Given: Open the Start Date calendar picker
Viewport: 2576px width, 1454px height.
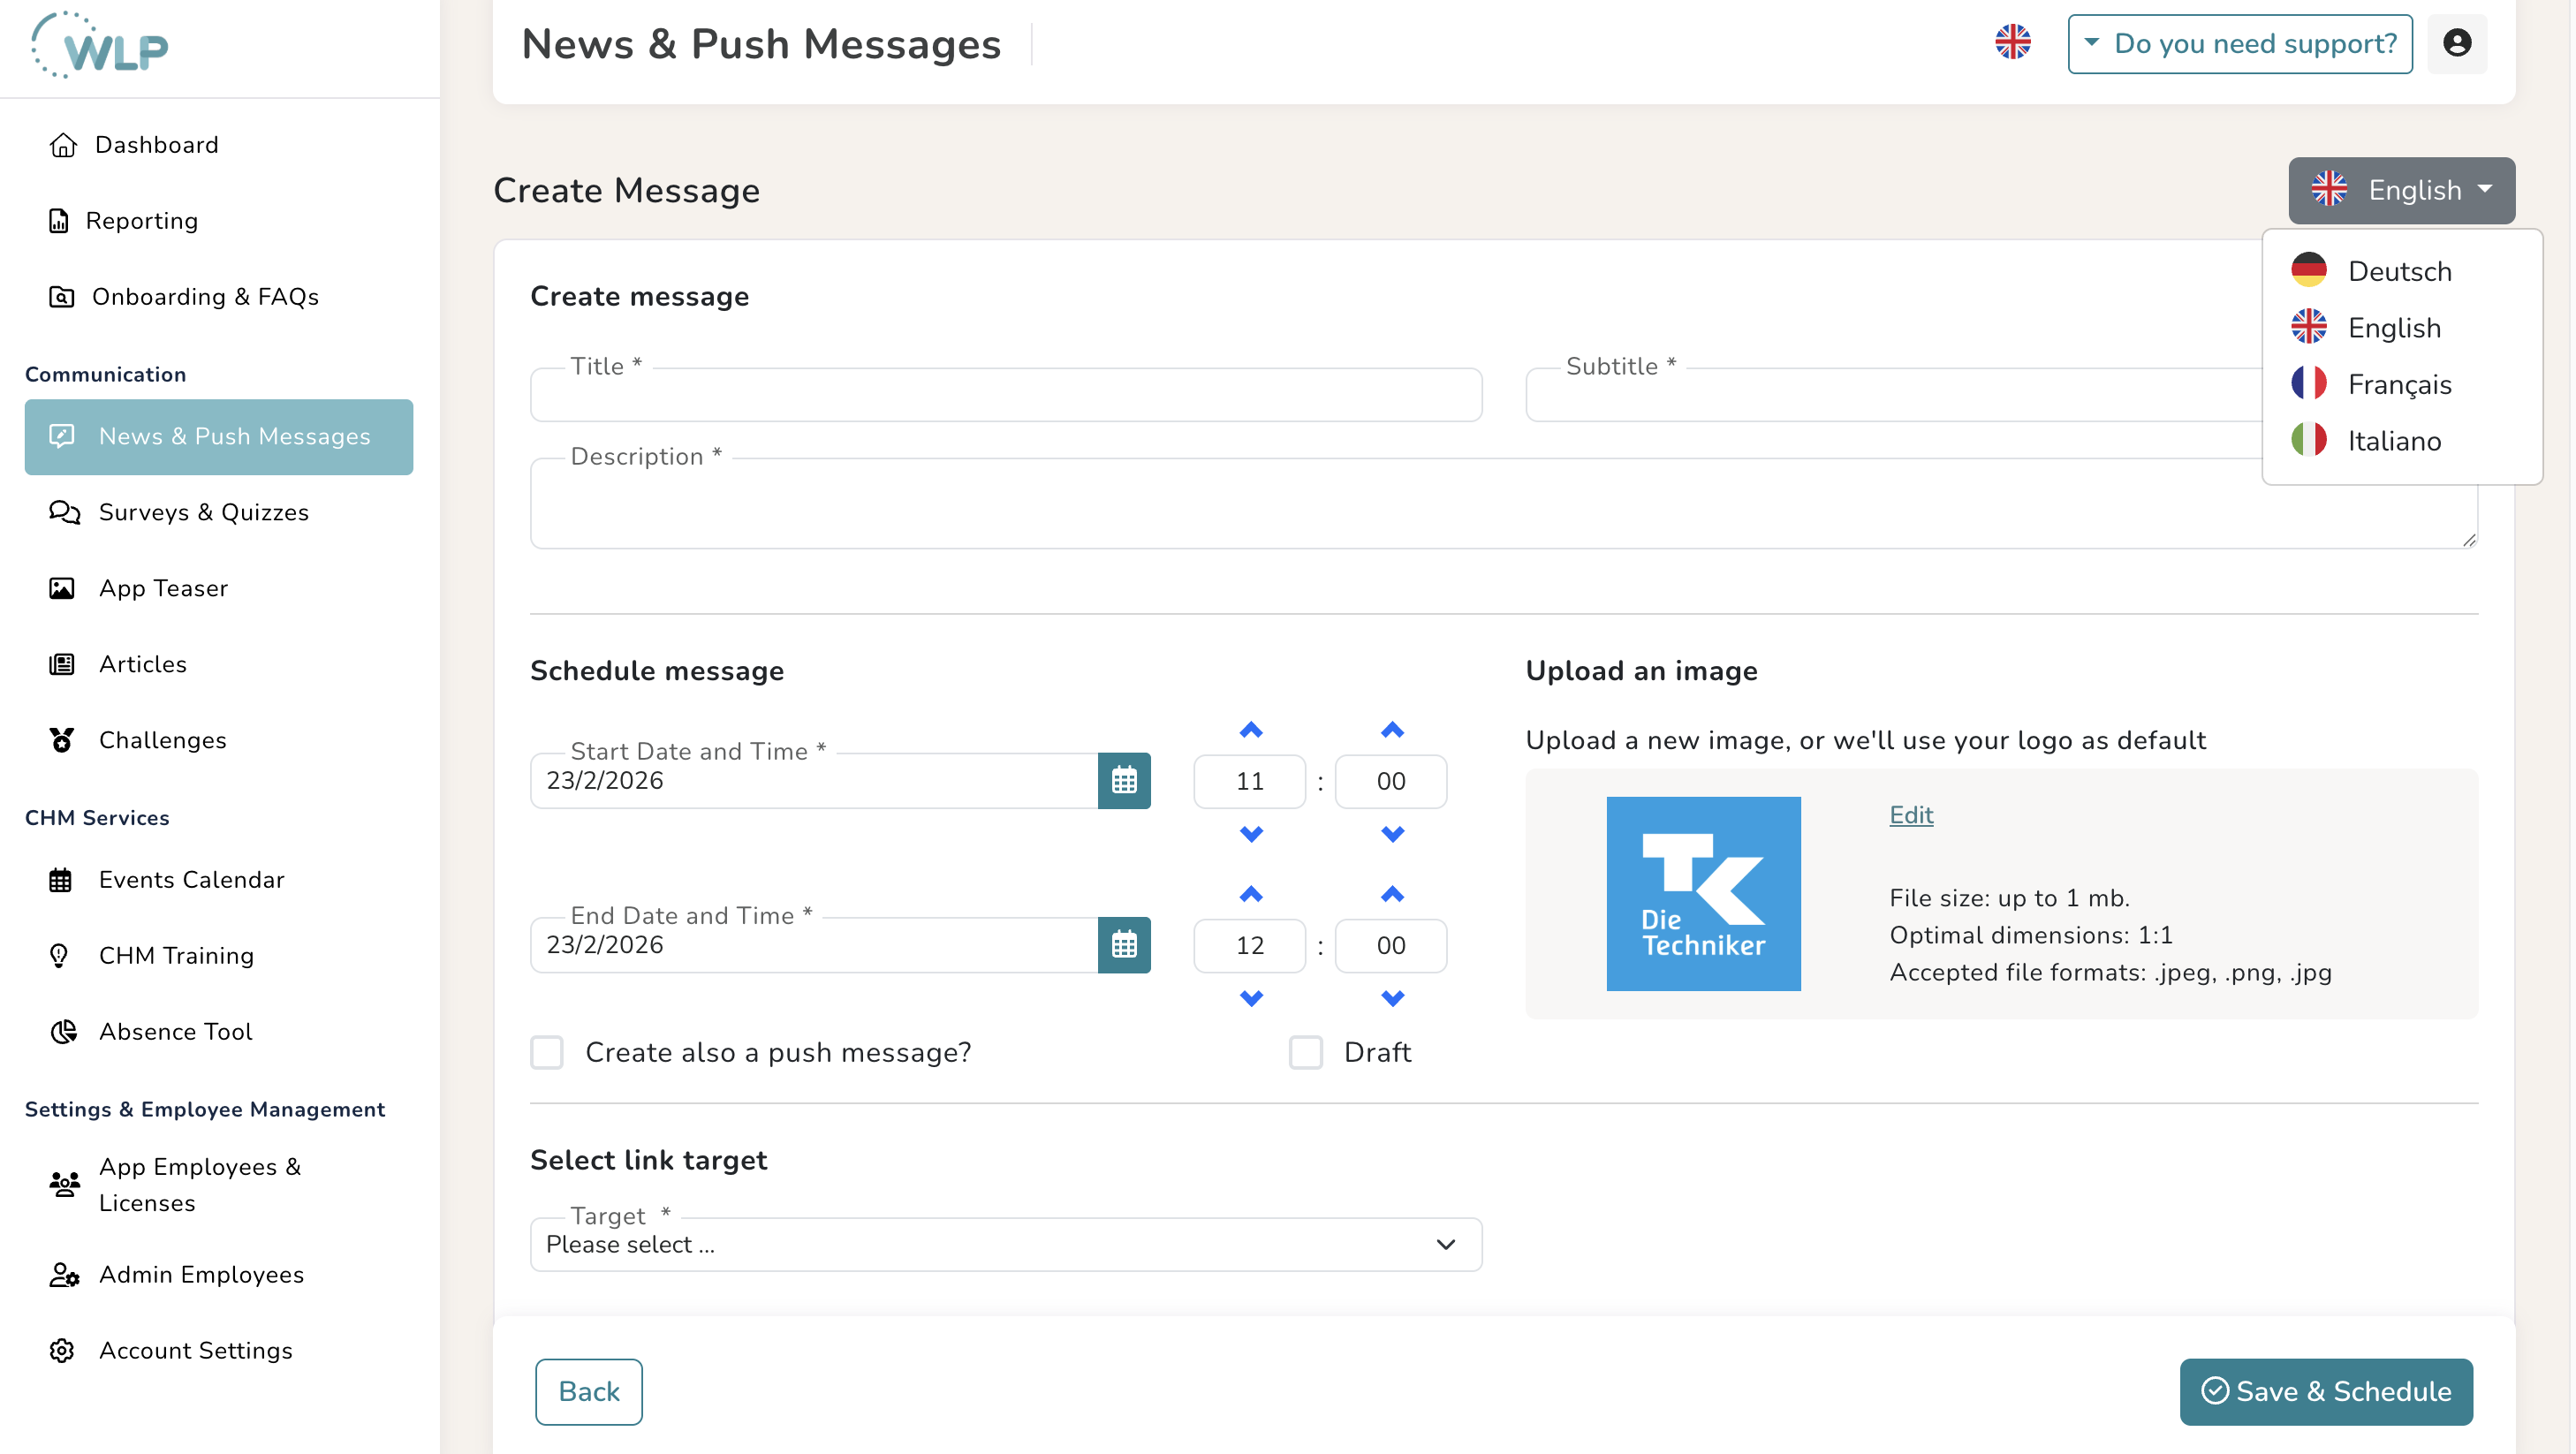Looking at the screenshot, I should point(1124,781).
